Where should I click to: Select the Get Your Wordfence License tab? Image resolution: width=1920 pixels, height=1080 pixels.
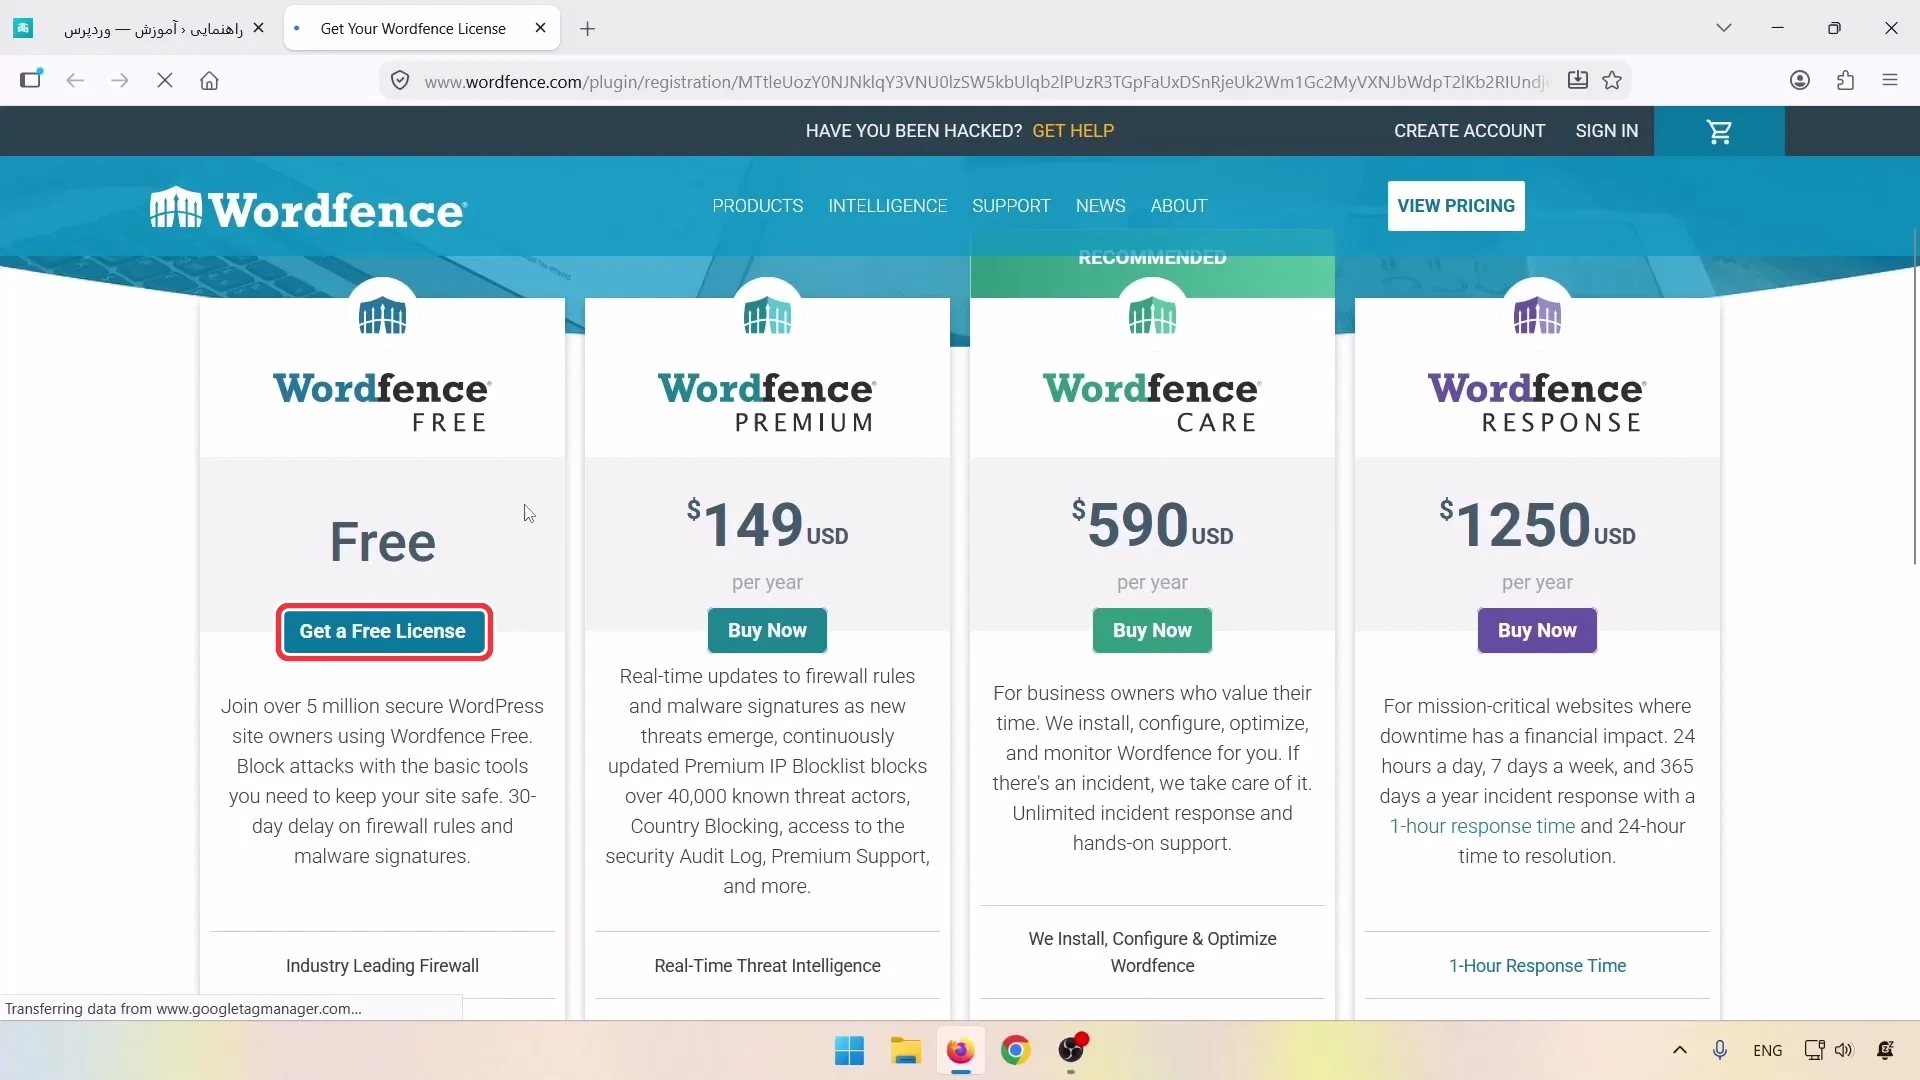[x=413, y=28]
